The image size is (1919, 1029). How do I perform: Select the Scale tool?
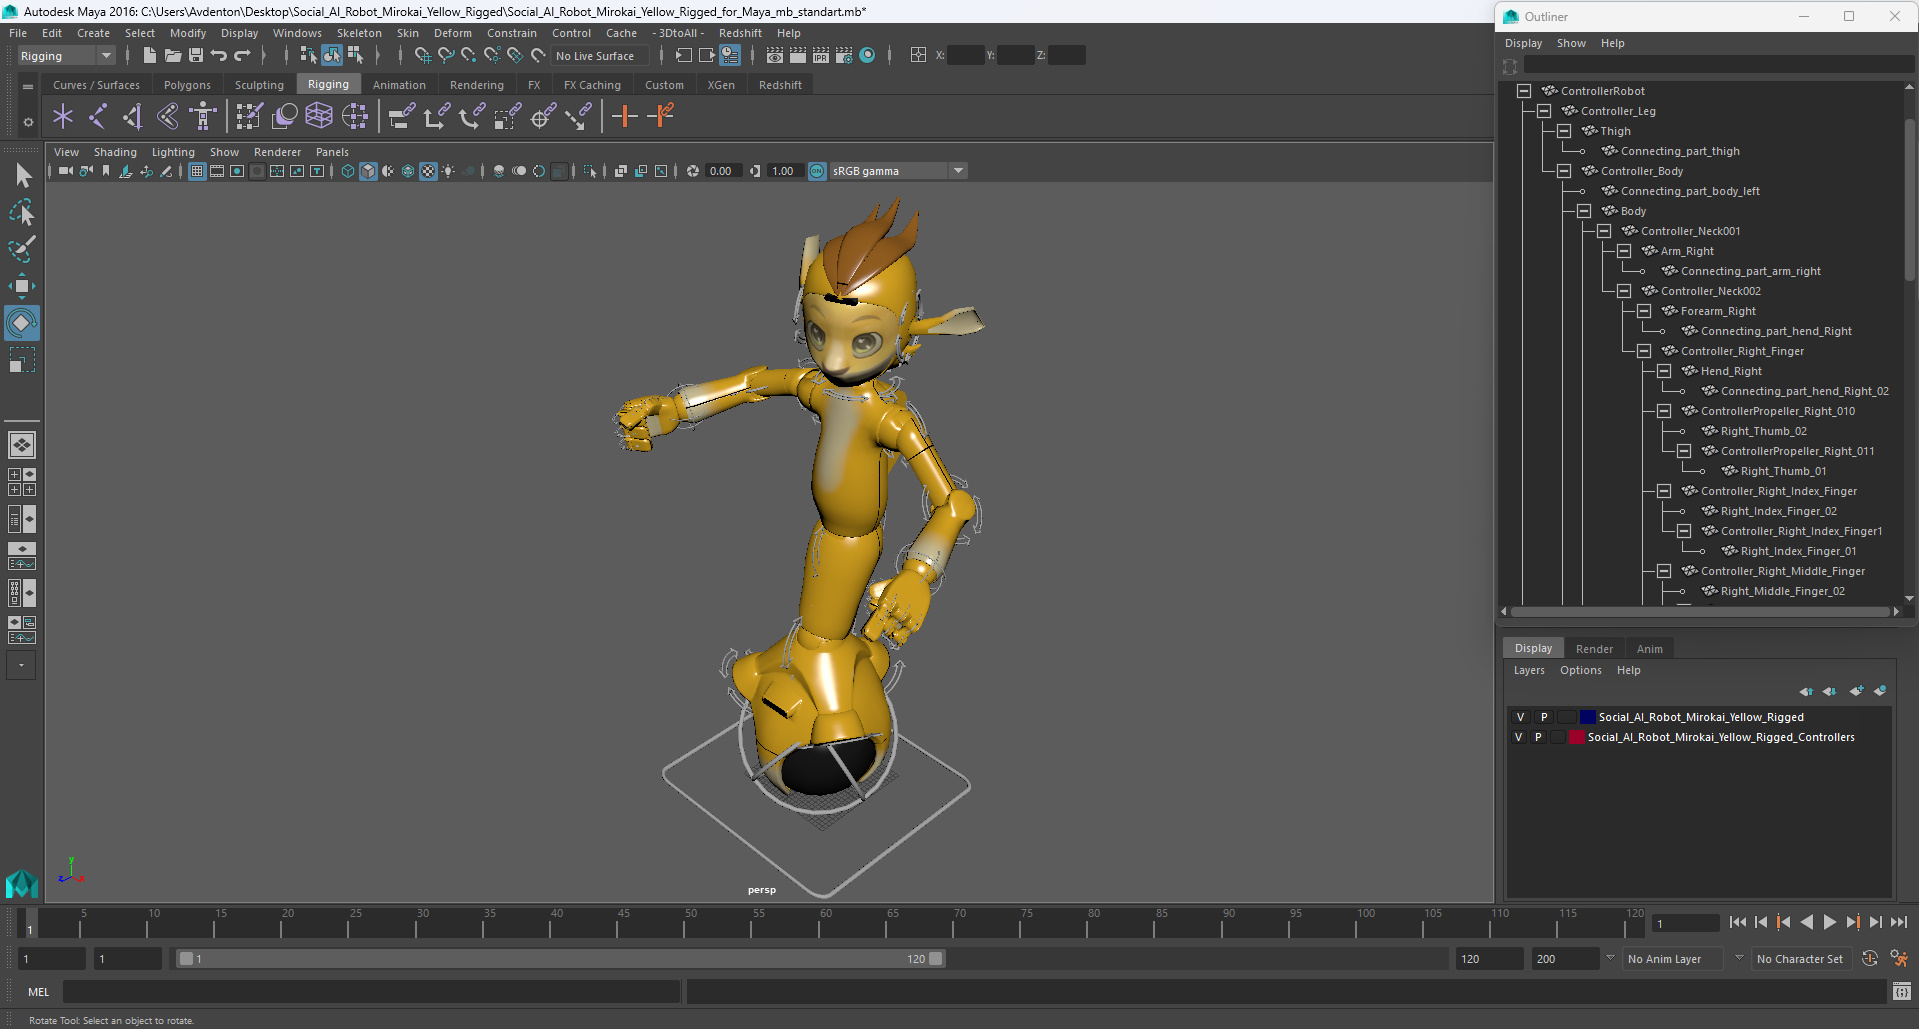pos(22,360)
